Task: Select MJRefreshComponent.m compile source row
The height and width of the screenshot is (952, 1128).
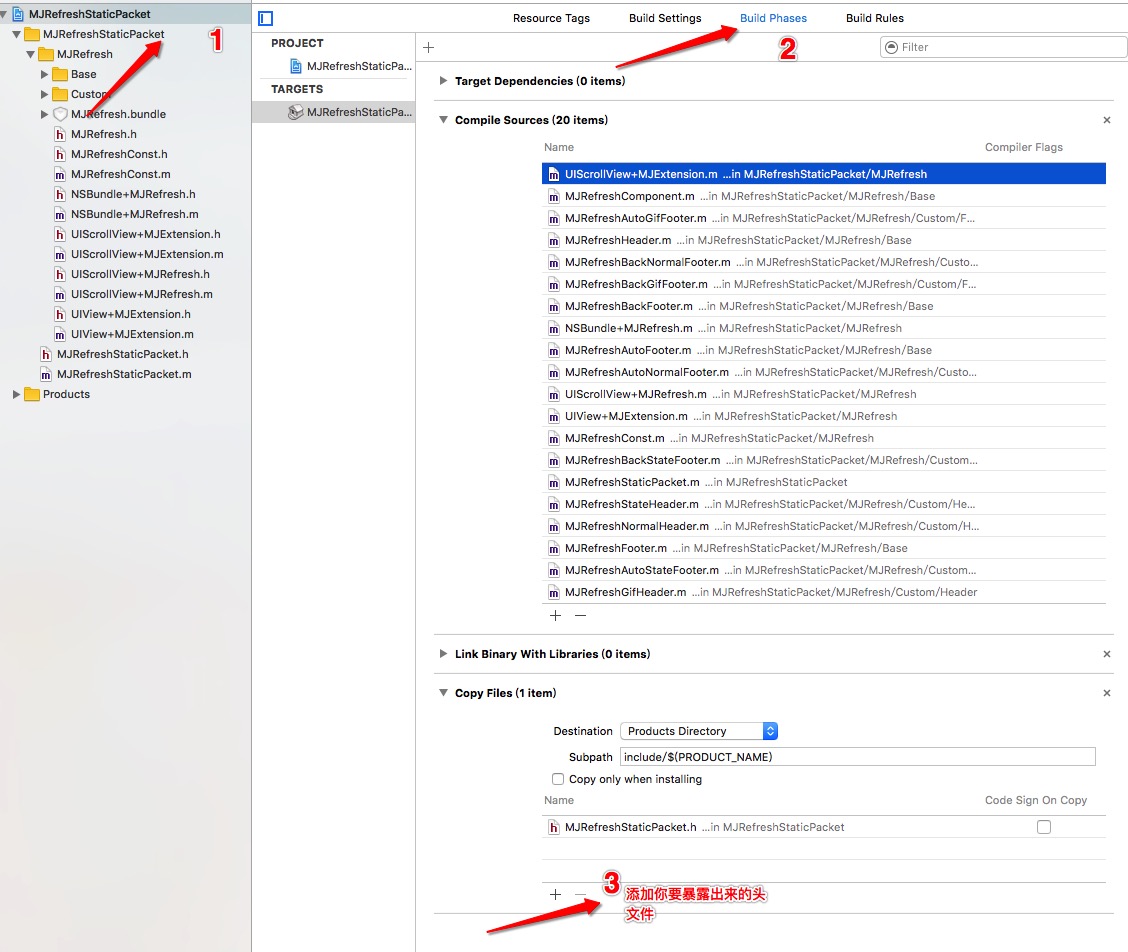Action: tap(824, 196)
